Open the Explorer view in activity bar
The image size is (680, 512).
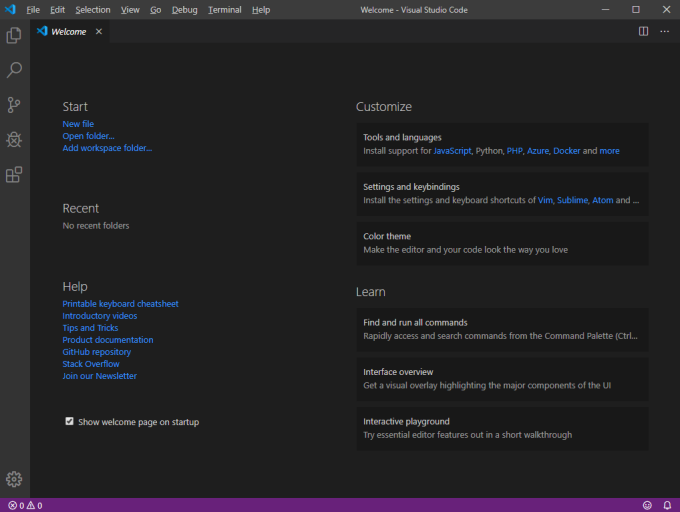14,35
